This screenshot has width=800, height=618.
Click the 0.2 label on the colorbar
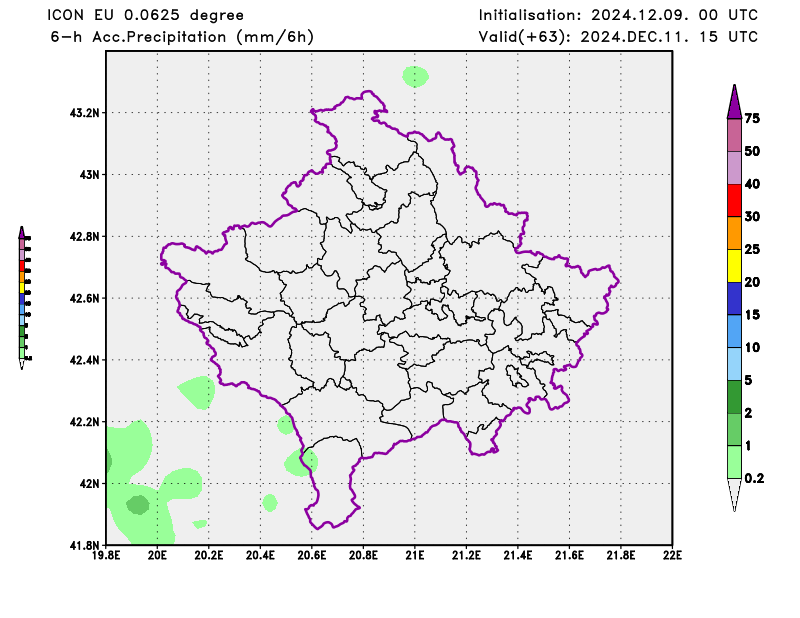tap(754, 478)
